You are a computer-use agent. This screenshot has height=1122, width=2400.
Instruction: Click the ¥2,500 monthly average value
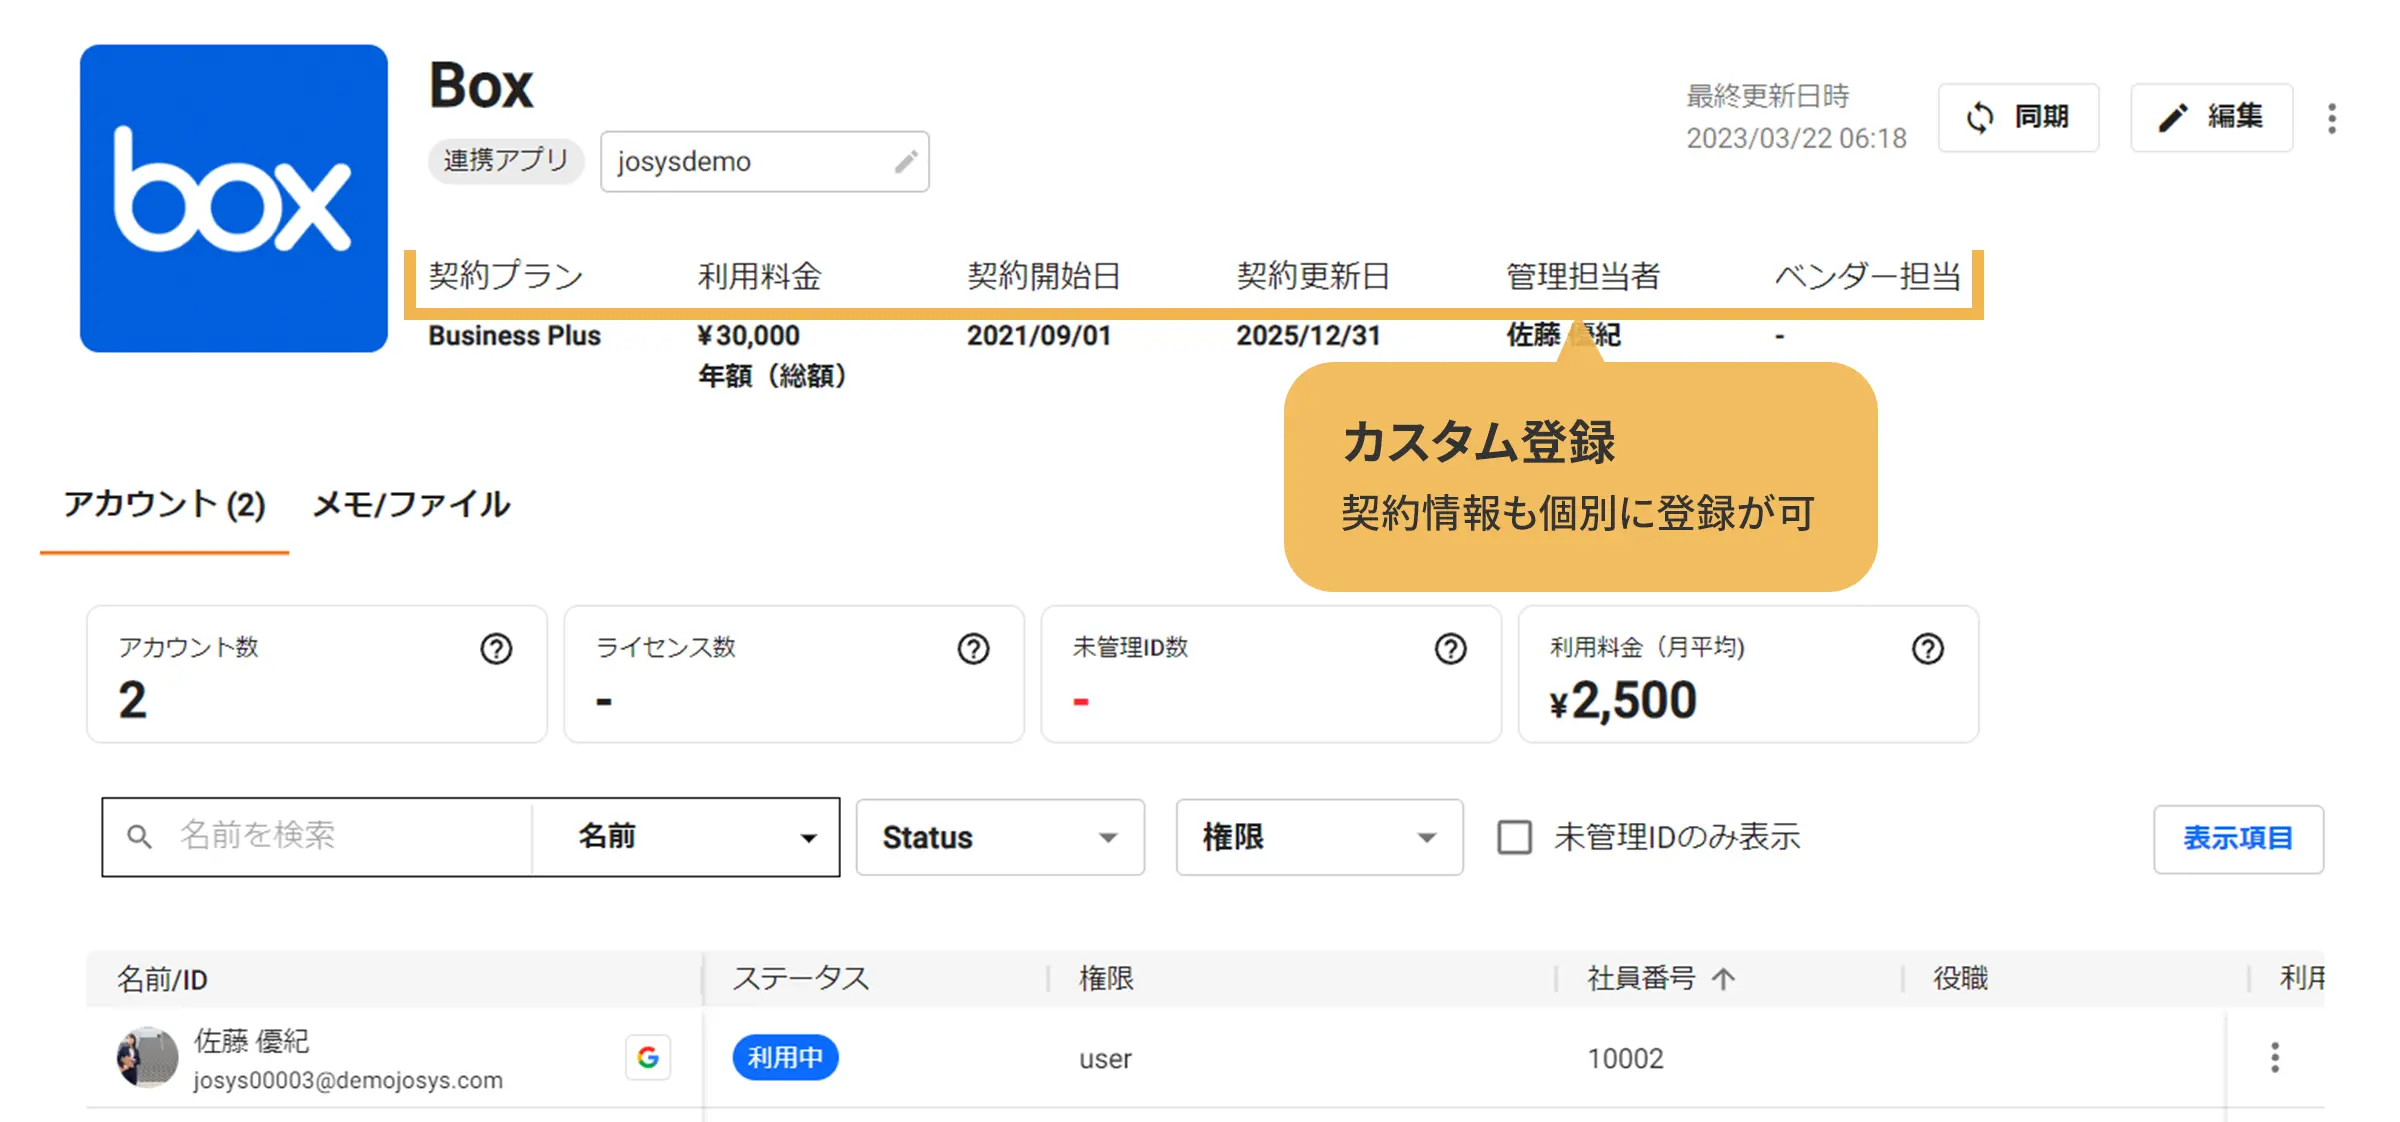coord(1623,700)
